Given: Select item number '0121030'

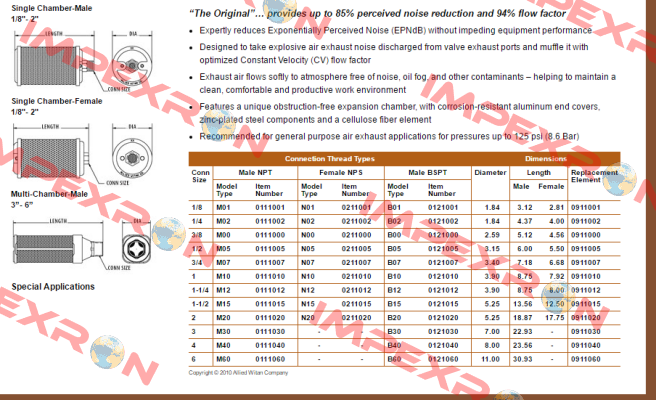Looking at the screenshot, I should (443, 331).
